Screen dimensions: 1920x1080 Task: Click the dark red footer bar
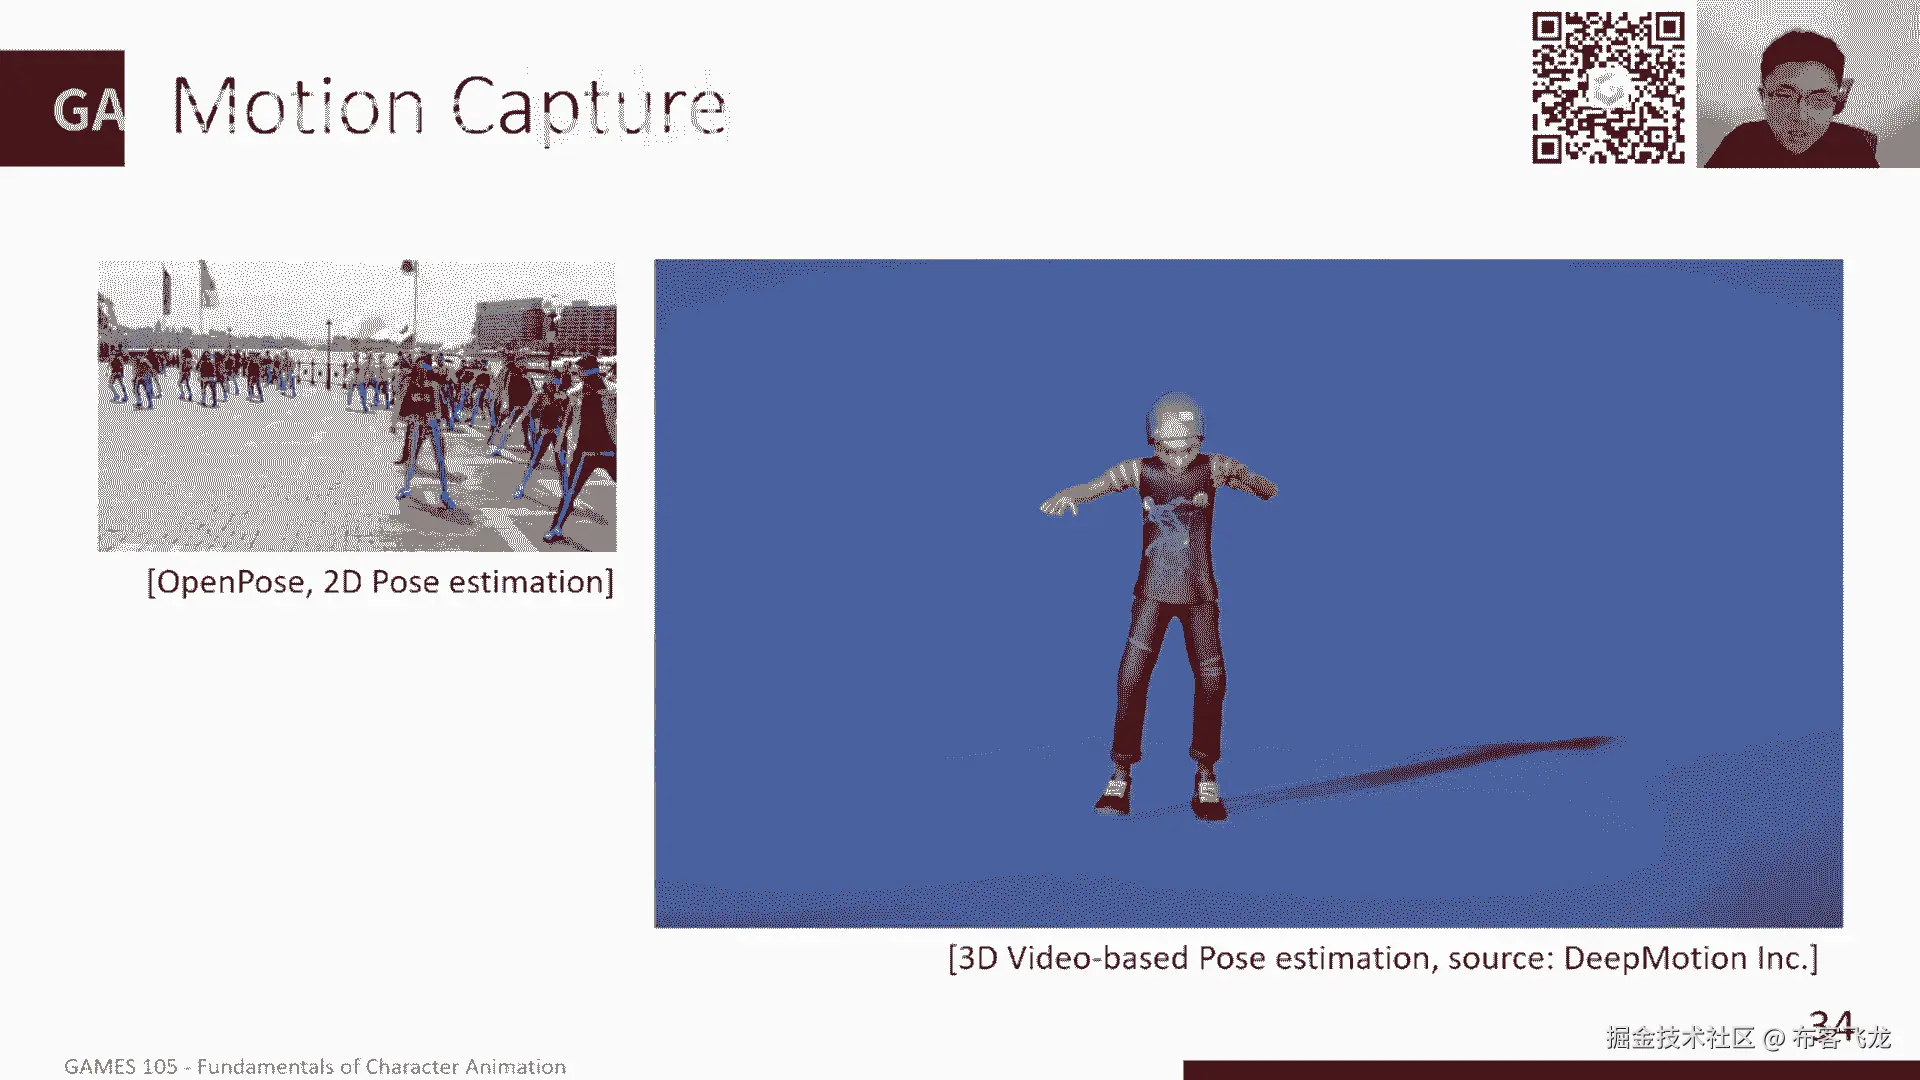pyautogui.click(x=1550, y=1070)
